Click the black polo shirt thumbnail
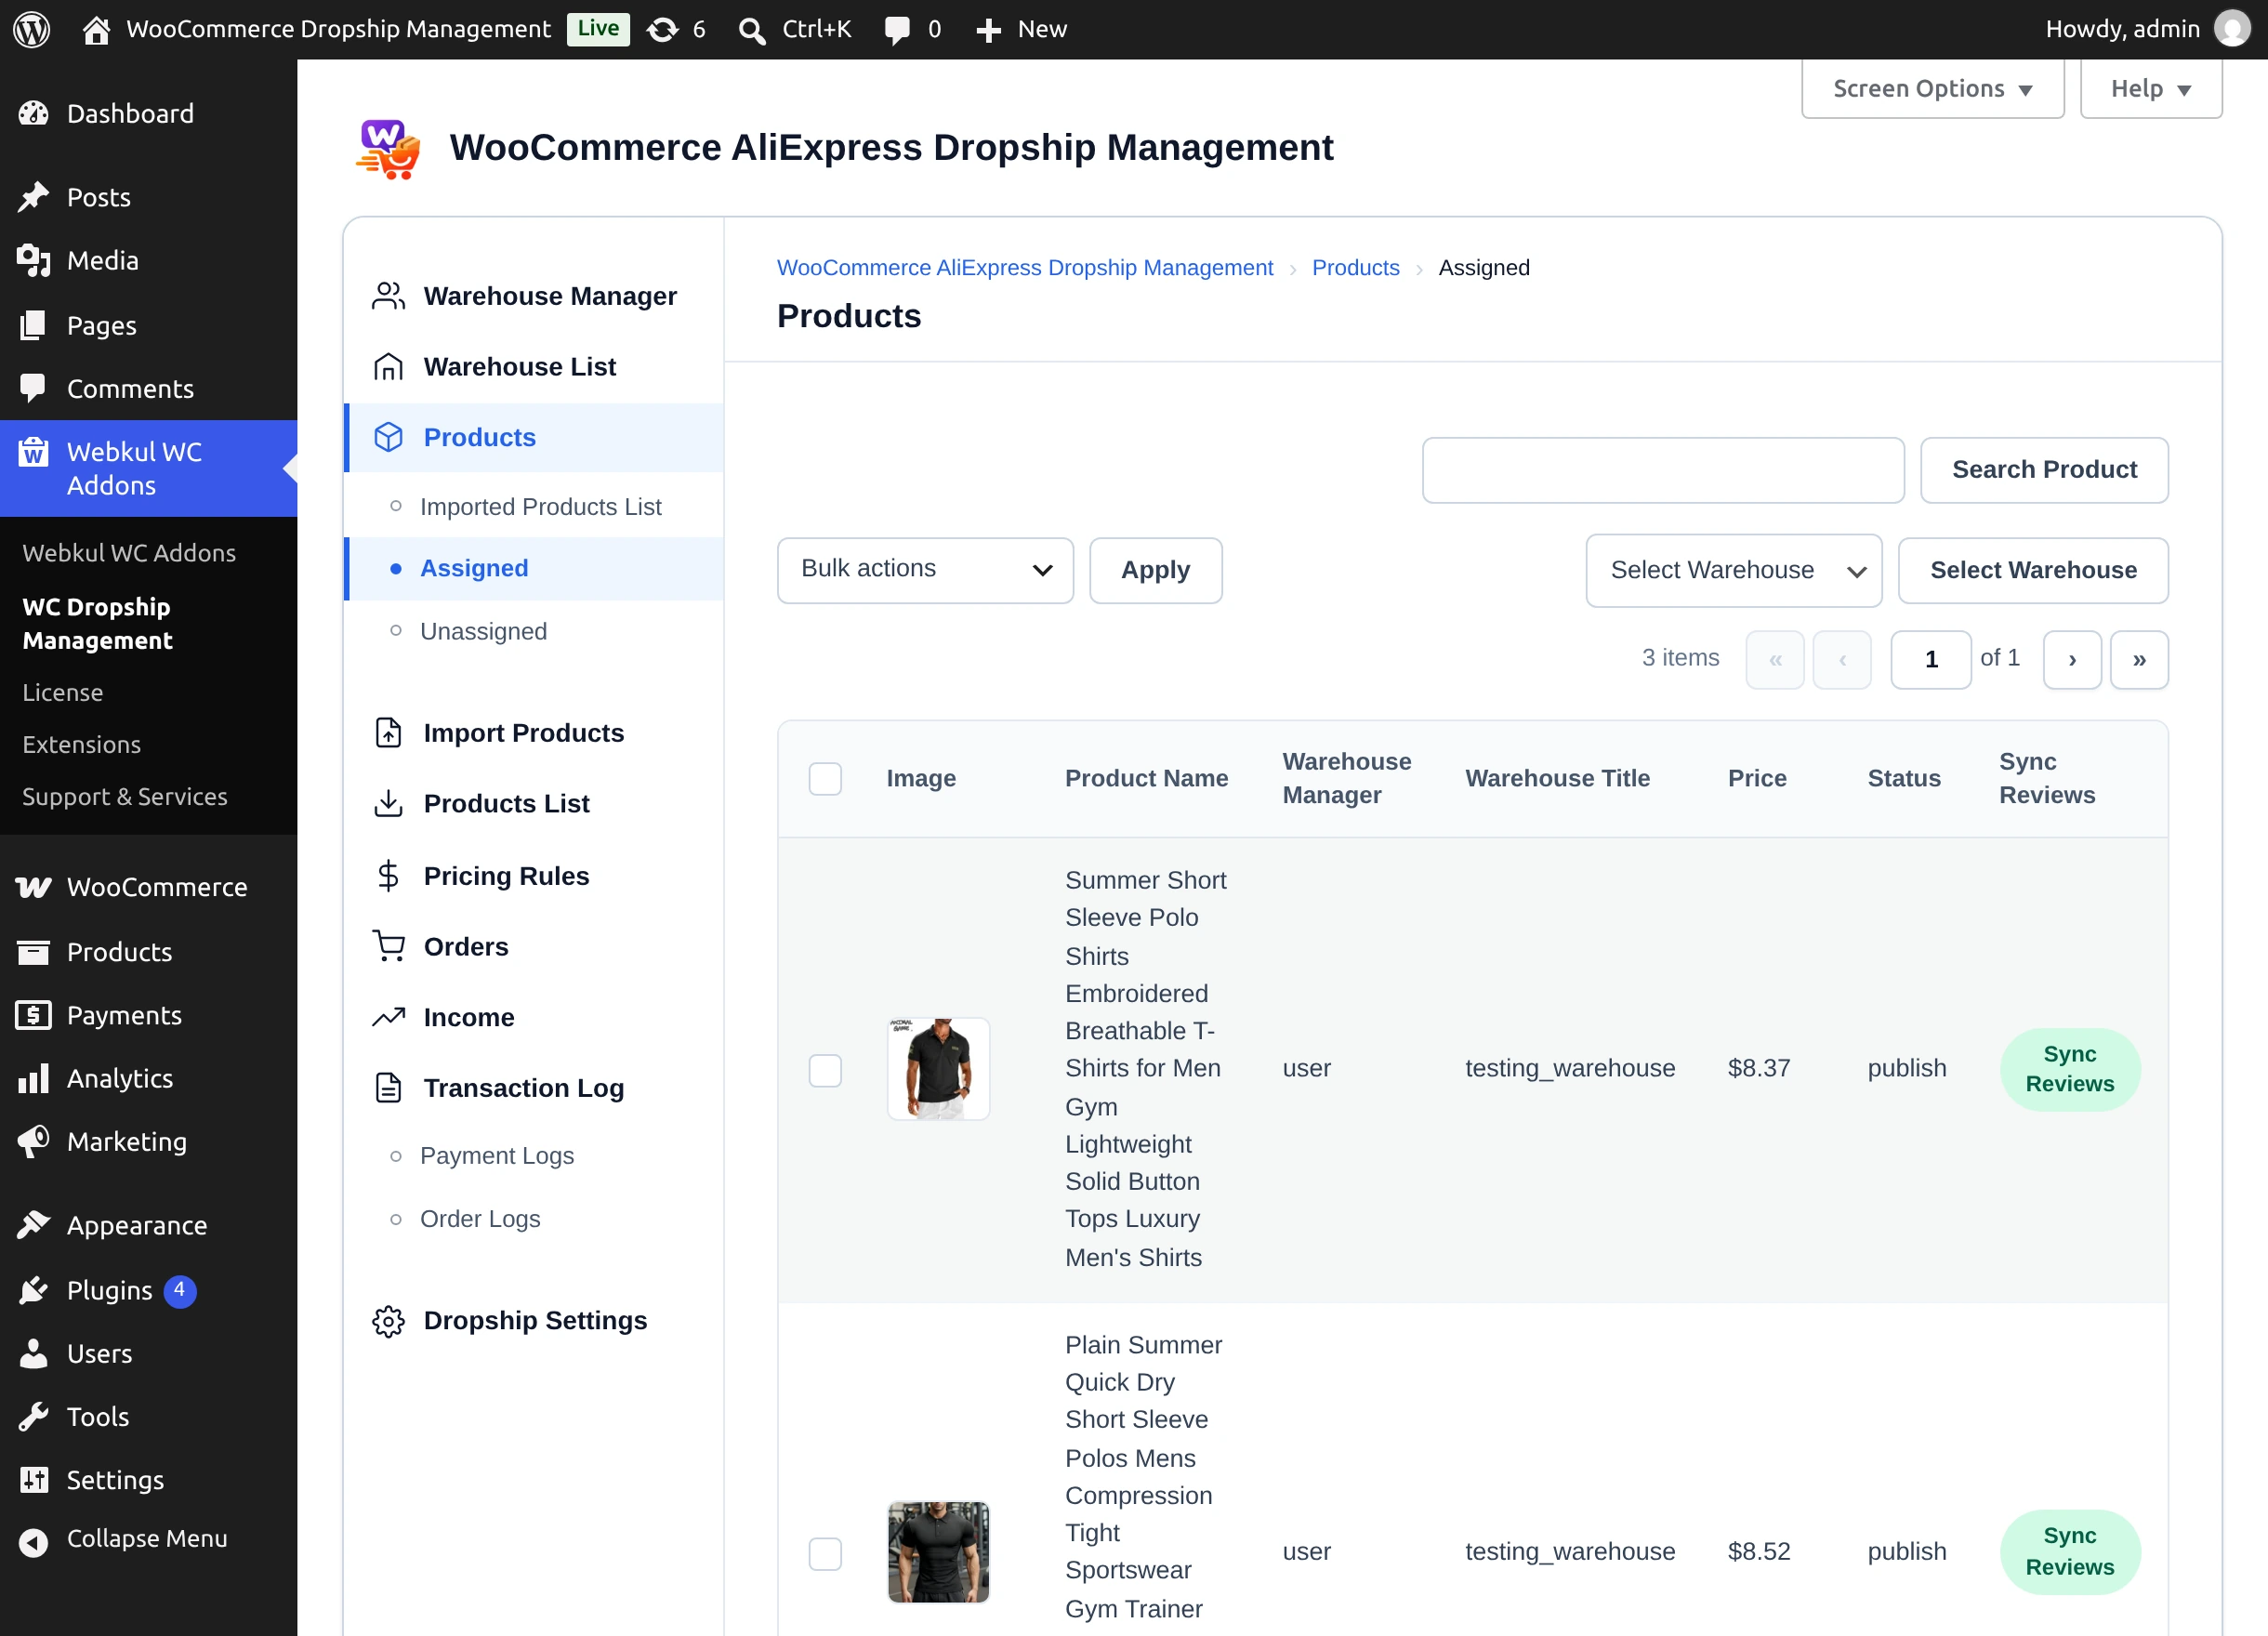This screenshot has height=1636, width=2268. click(x=938, y=1069)
